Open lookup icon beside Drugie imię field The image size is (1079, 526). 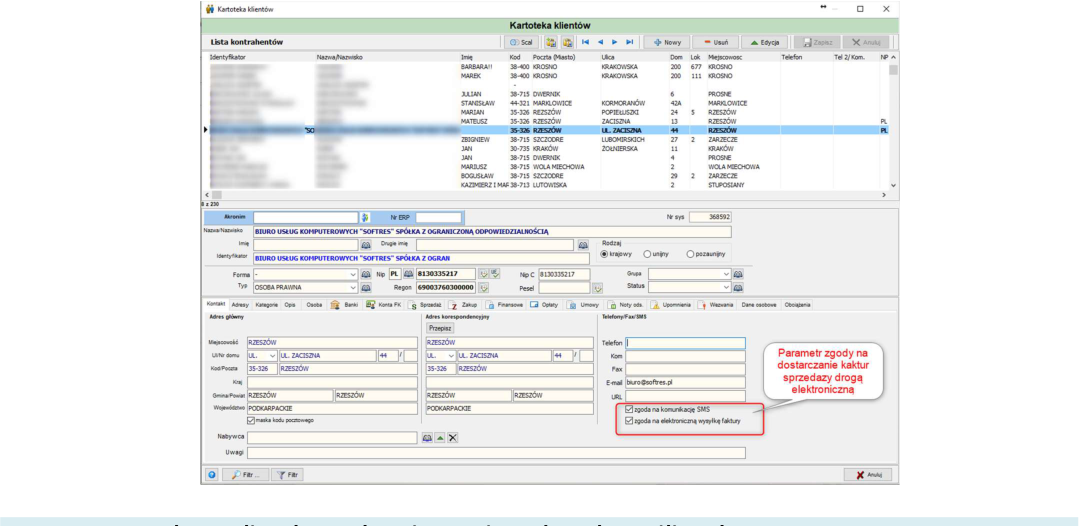click(583, 245)
